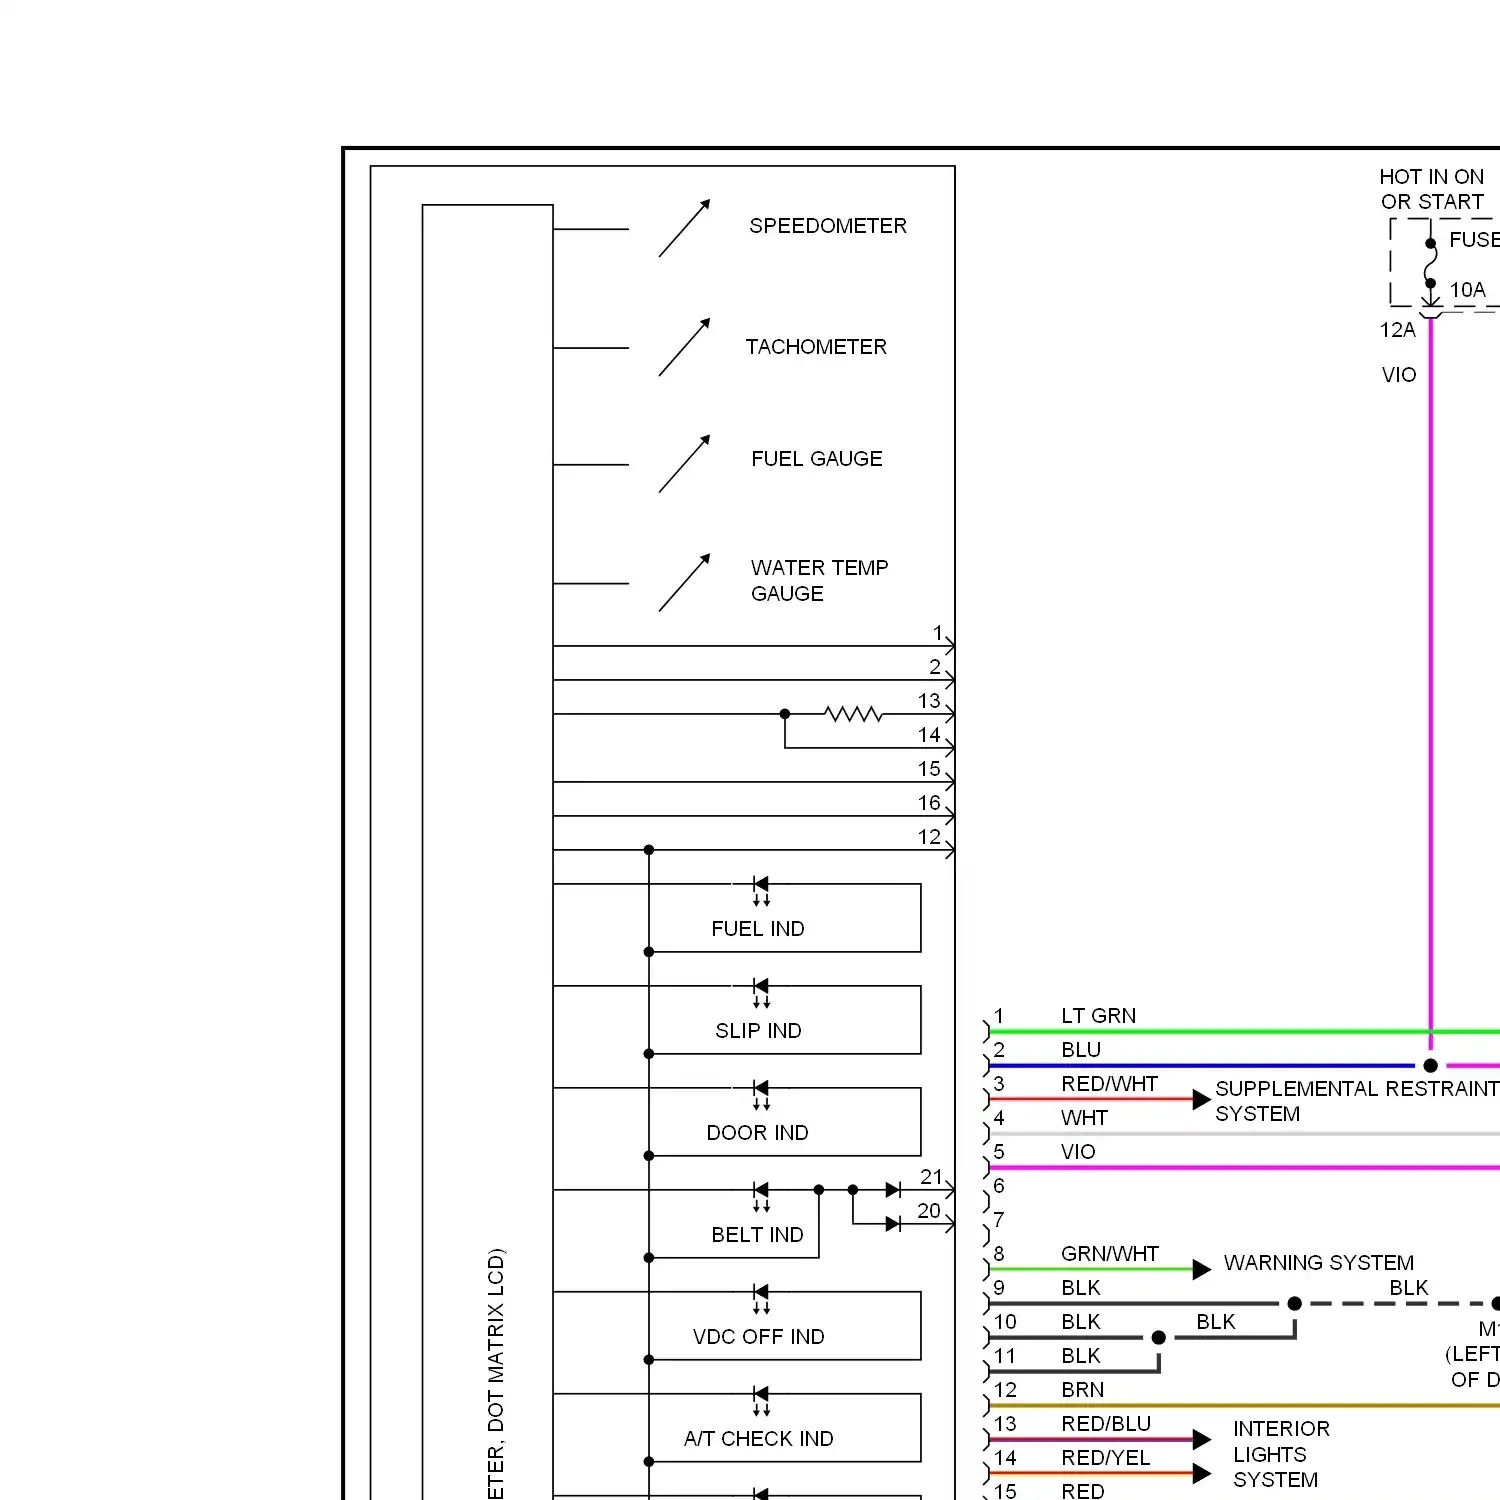
Task: Click the red arrow on RED/WHT wire
Action: click(x=1202, y=1100)
